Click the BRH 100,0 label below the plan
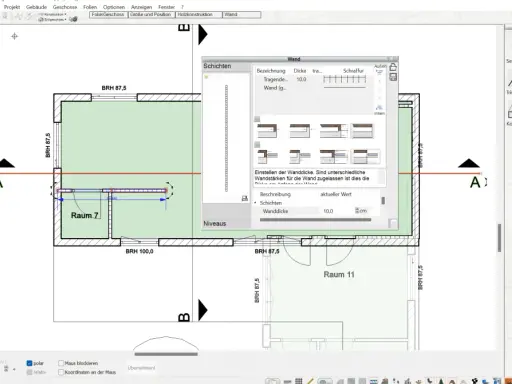Image resolution: width=512 pixels, height=384 pixels. 139,251
